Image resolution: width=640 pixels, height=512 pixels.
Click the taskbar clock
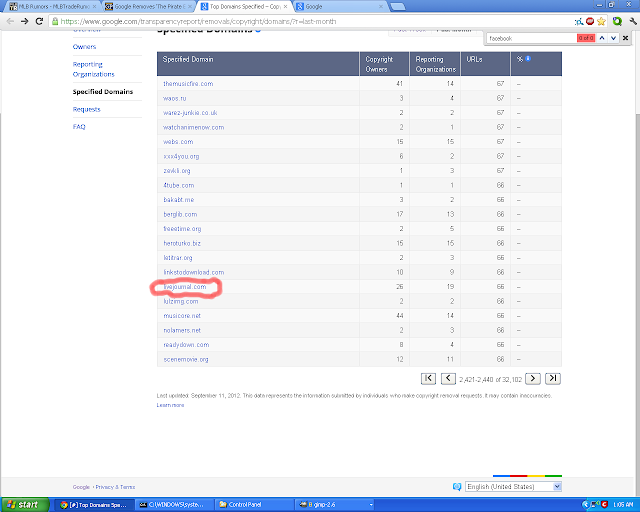tap(623, 505)
